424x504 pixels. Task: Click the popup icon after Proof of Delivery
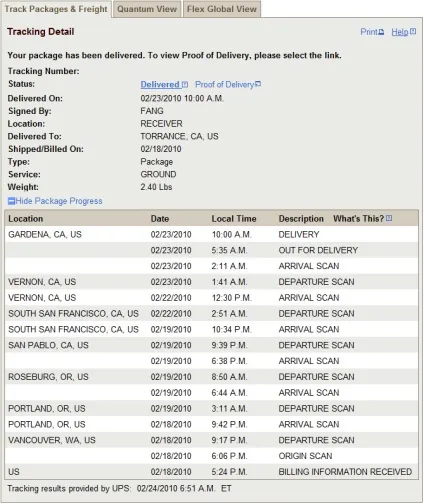258,84
